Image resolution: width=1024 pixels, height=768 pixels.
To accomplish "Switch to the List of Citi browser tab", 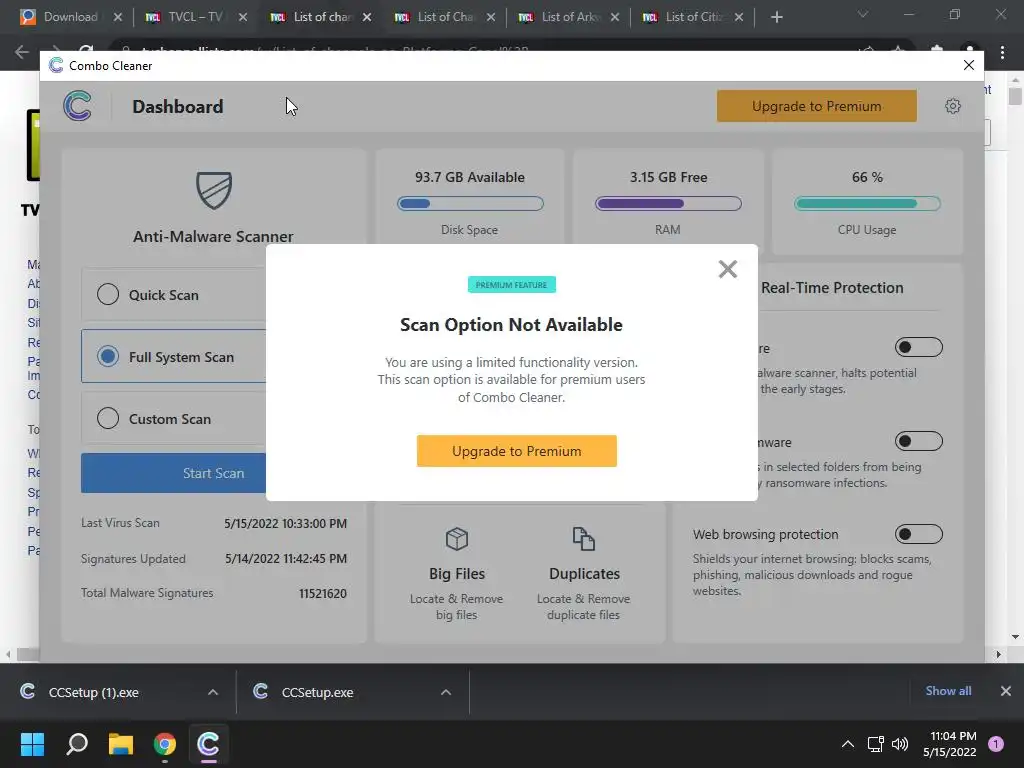I will [x=692, y=17].
